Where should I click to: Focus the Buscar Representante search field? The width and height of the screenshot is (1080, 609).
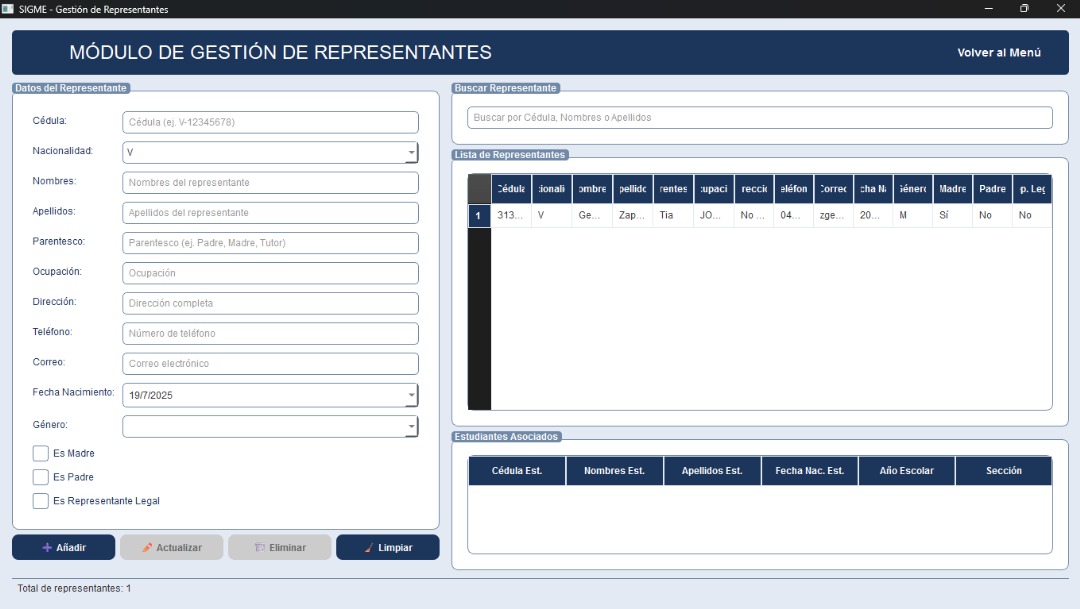pos(759,118)
